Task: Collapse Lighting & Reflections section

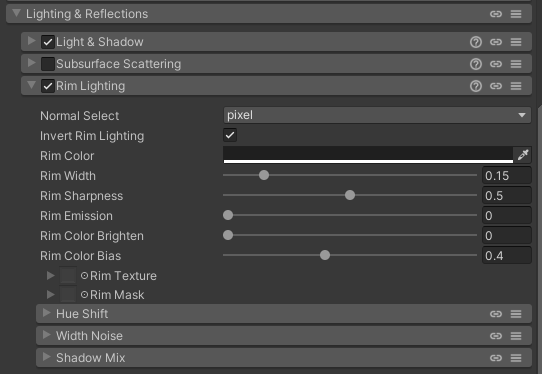Action: point(16,13)
